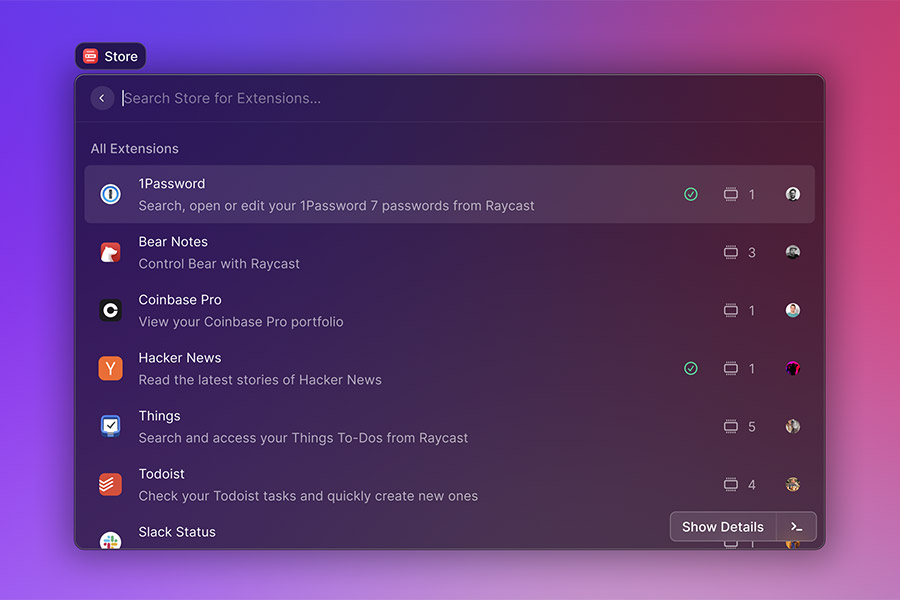Click the command count icon for Bear Notes
The width and height of the screenshot is (900, 600).
pos(731,252)
